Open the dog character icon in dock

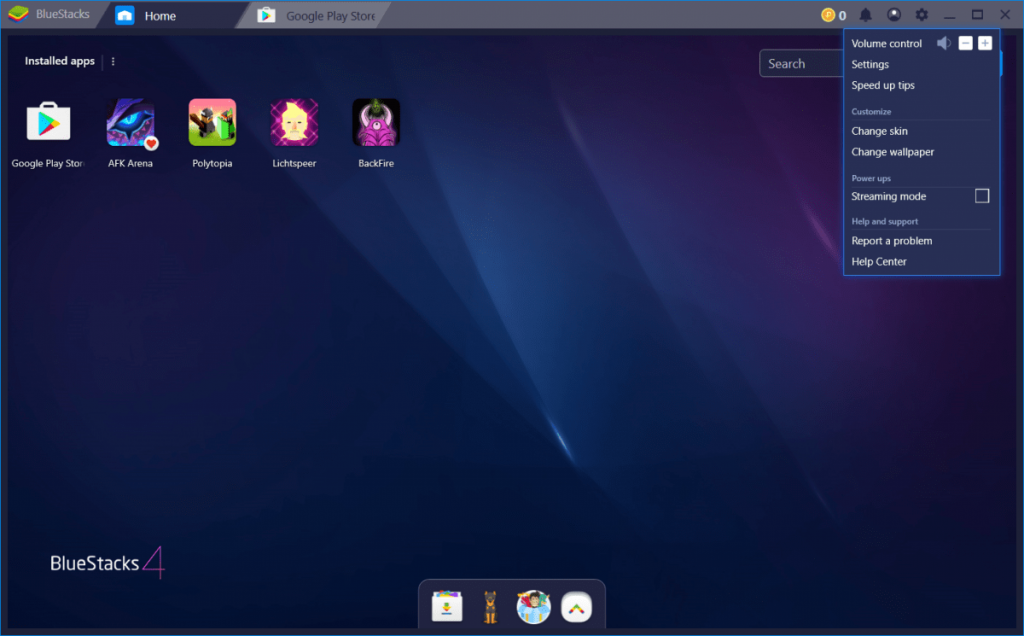[490, 607]
